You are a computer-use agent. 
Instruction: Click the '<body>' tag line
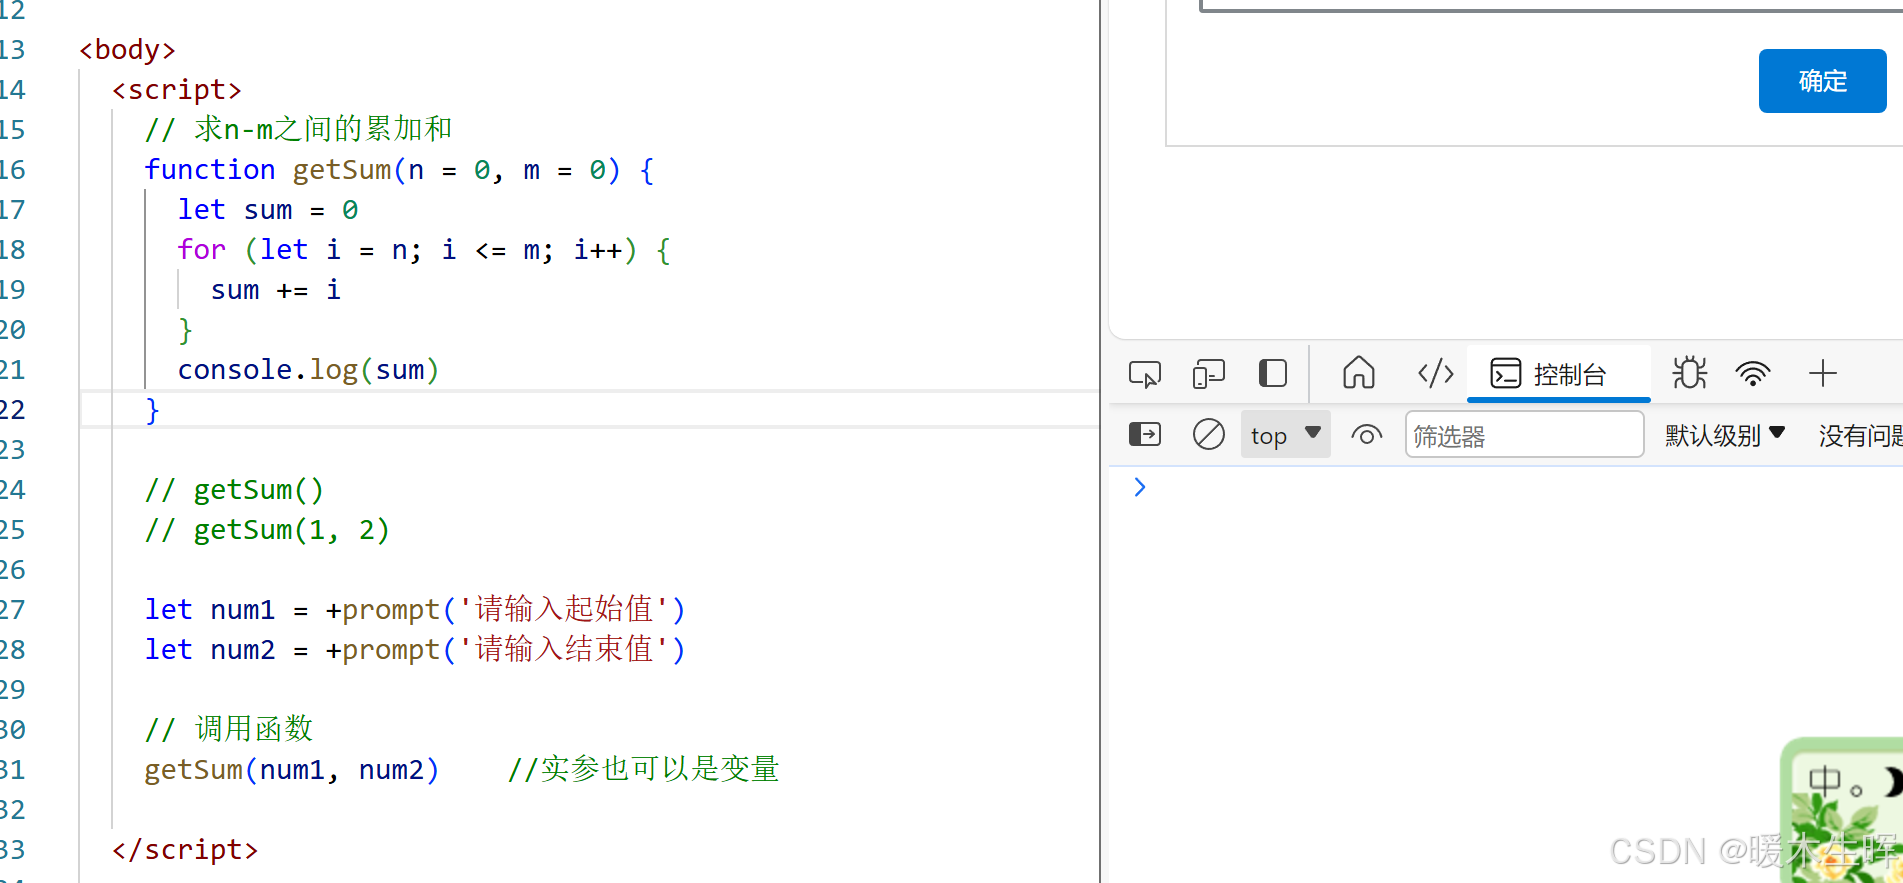click(x=127, y=50)
